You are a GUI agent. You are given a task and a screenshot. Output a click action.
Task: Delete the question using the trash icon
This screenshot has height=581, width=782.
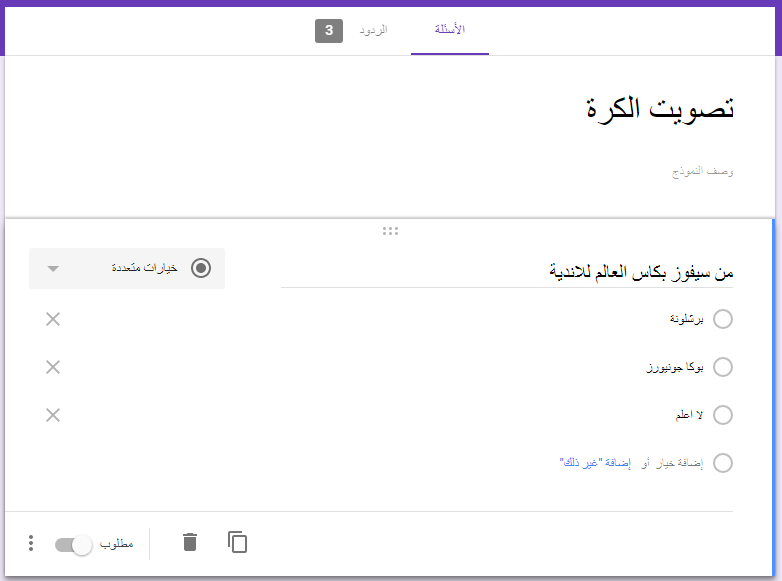[x=190, y=542]
